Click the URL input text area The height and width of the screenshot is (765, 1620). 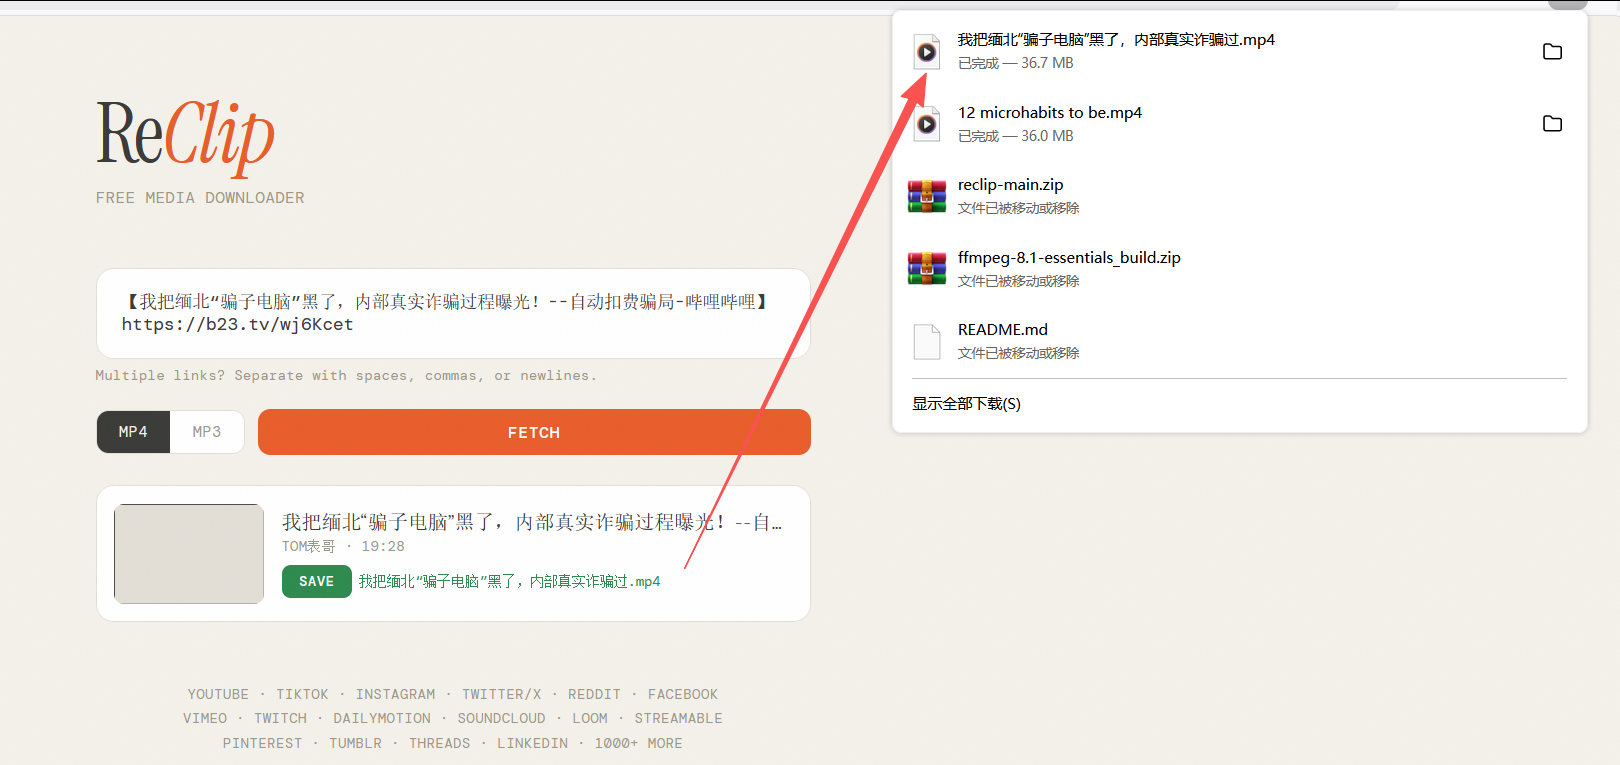point(453,313)
